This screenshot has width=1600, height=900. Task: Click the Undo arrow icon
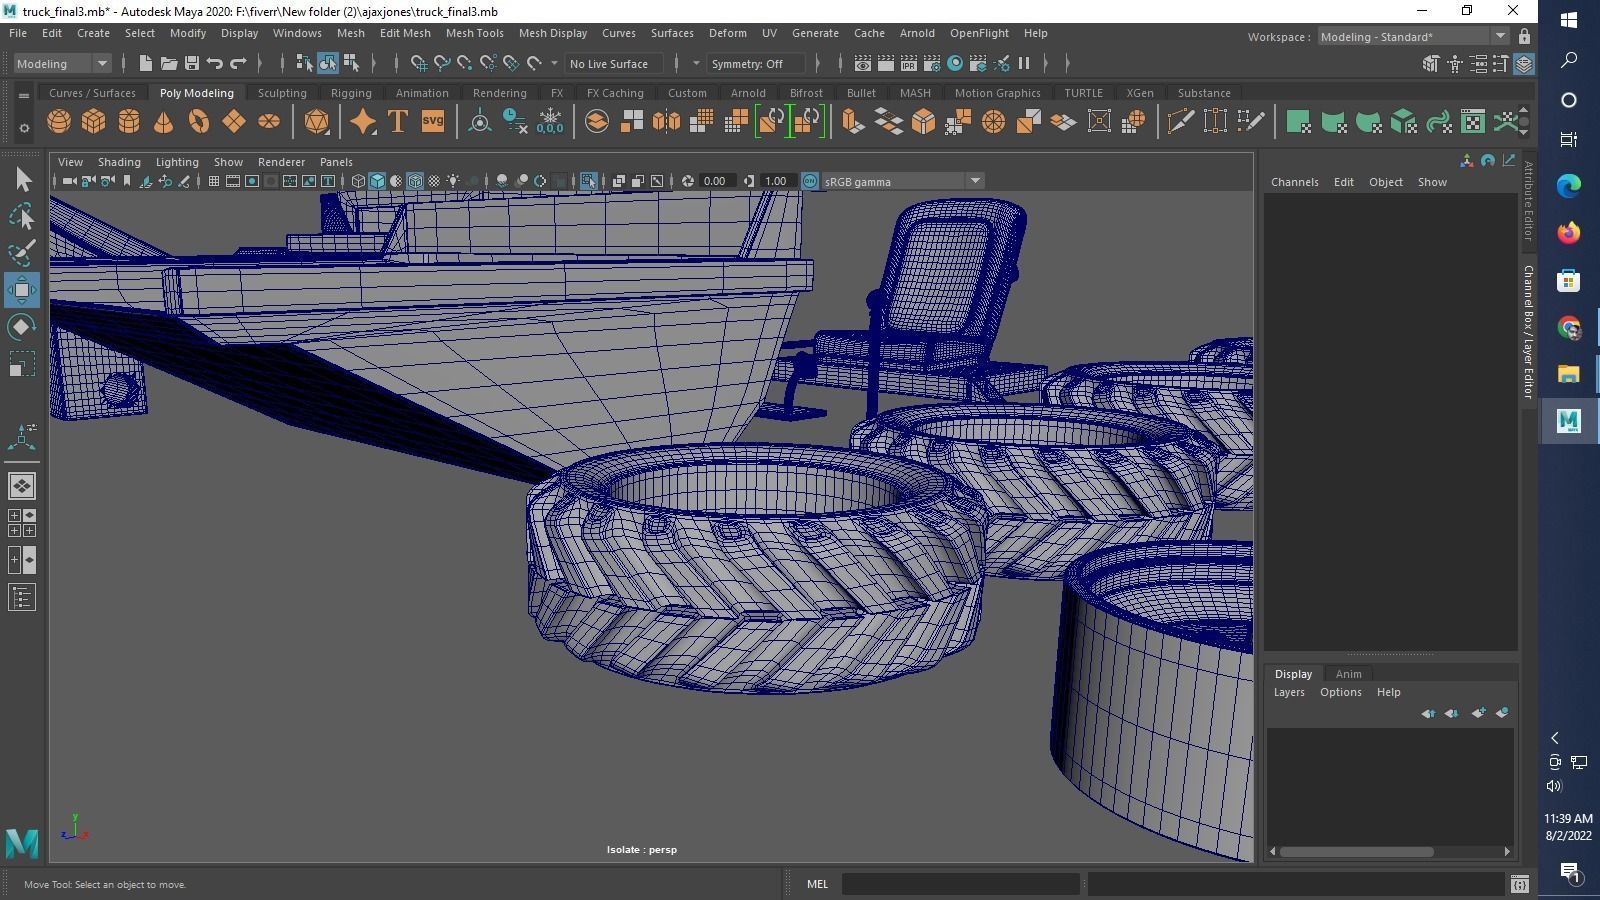[x=215, y=64]
